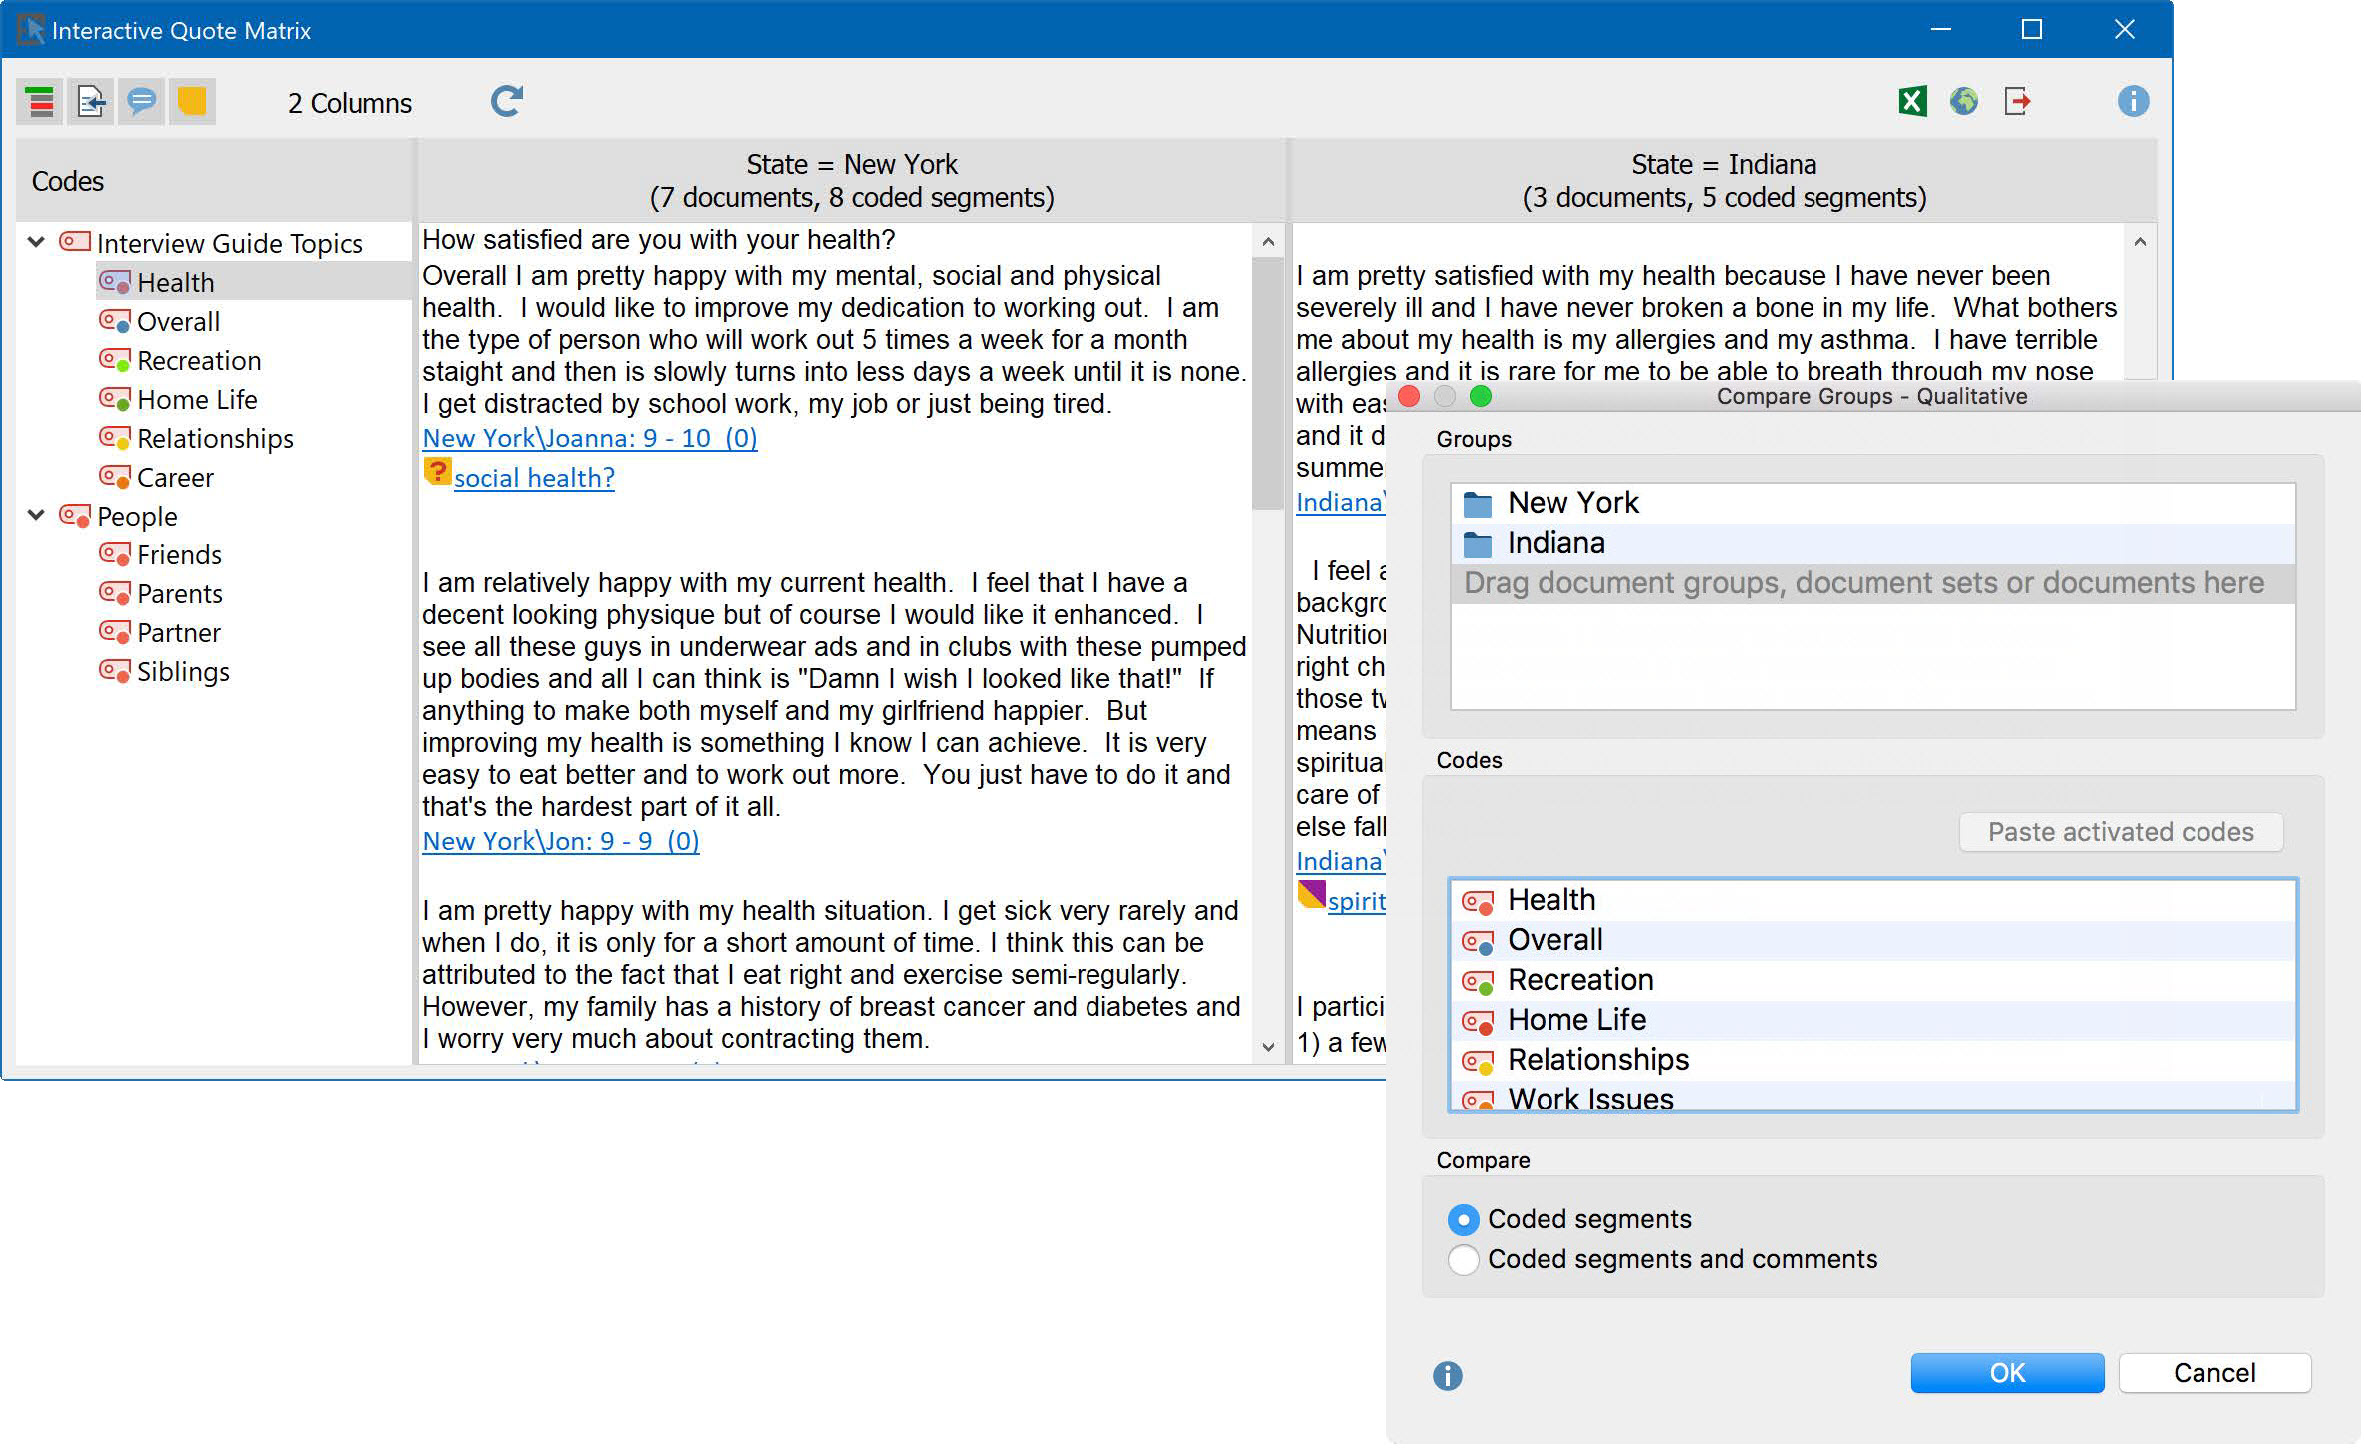
Task: Collapse the Interview Guide Topics node
Action: (x=37, y=242)
